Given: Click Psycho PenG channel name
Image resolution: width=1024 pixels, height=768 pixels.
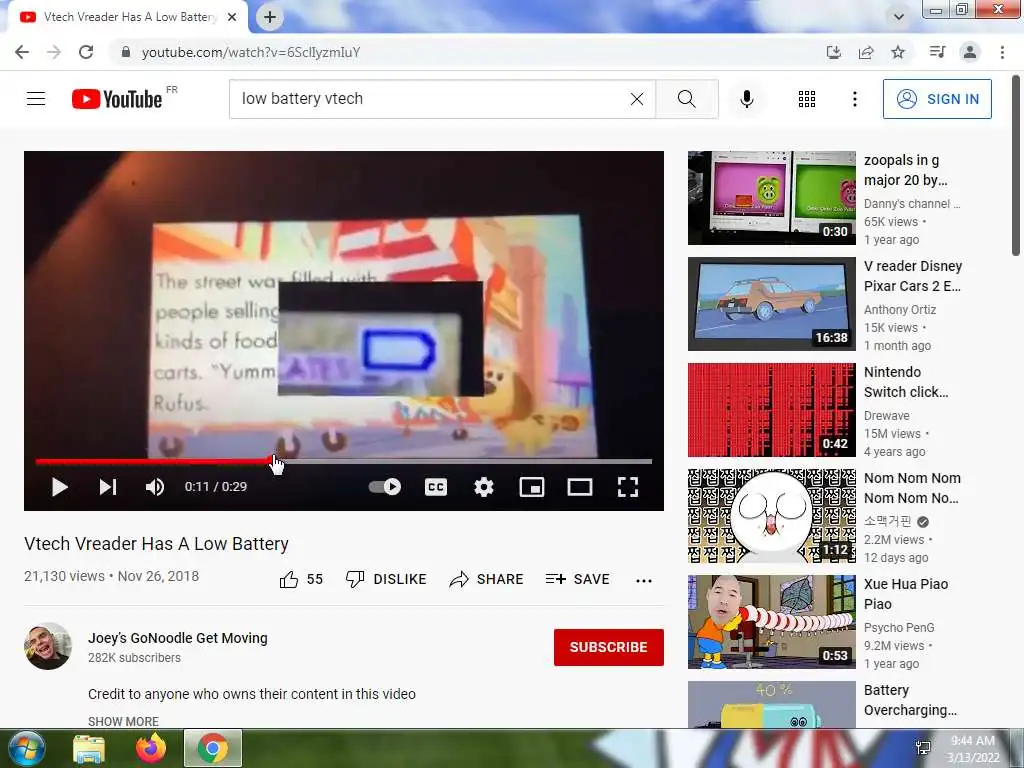Looking at the screenshot, I should 899,628.
